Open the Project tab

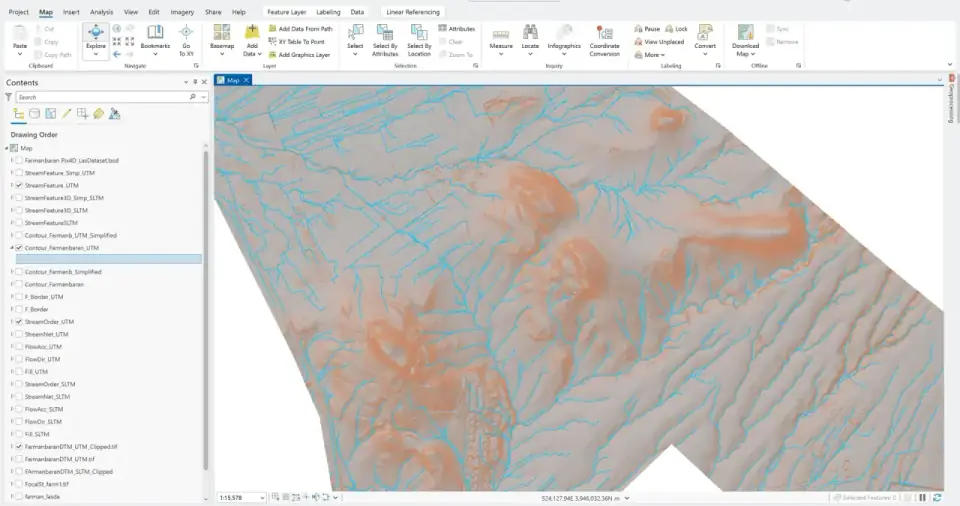pyautogui.click(x=18, y=12)
